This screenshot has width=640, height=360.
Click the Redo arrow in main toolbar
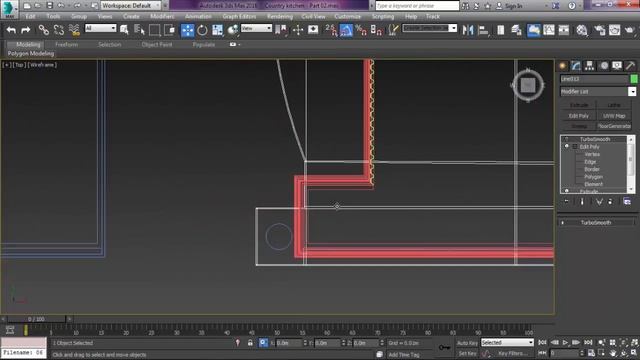25,30
